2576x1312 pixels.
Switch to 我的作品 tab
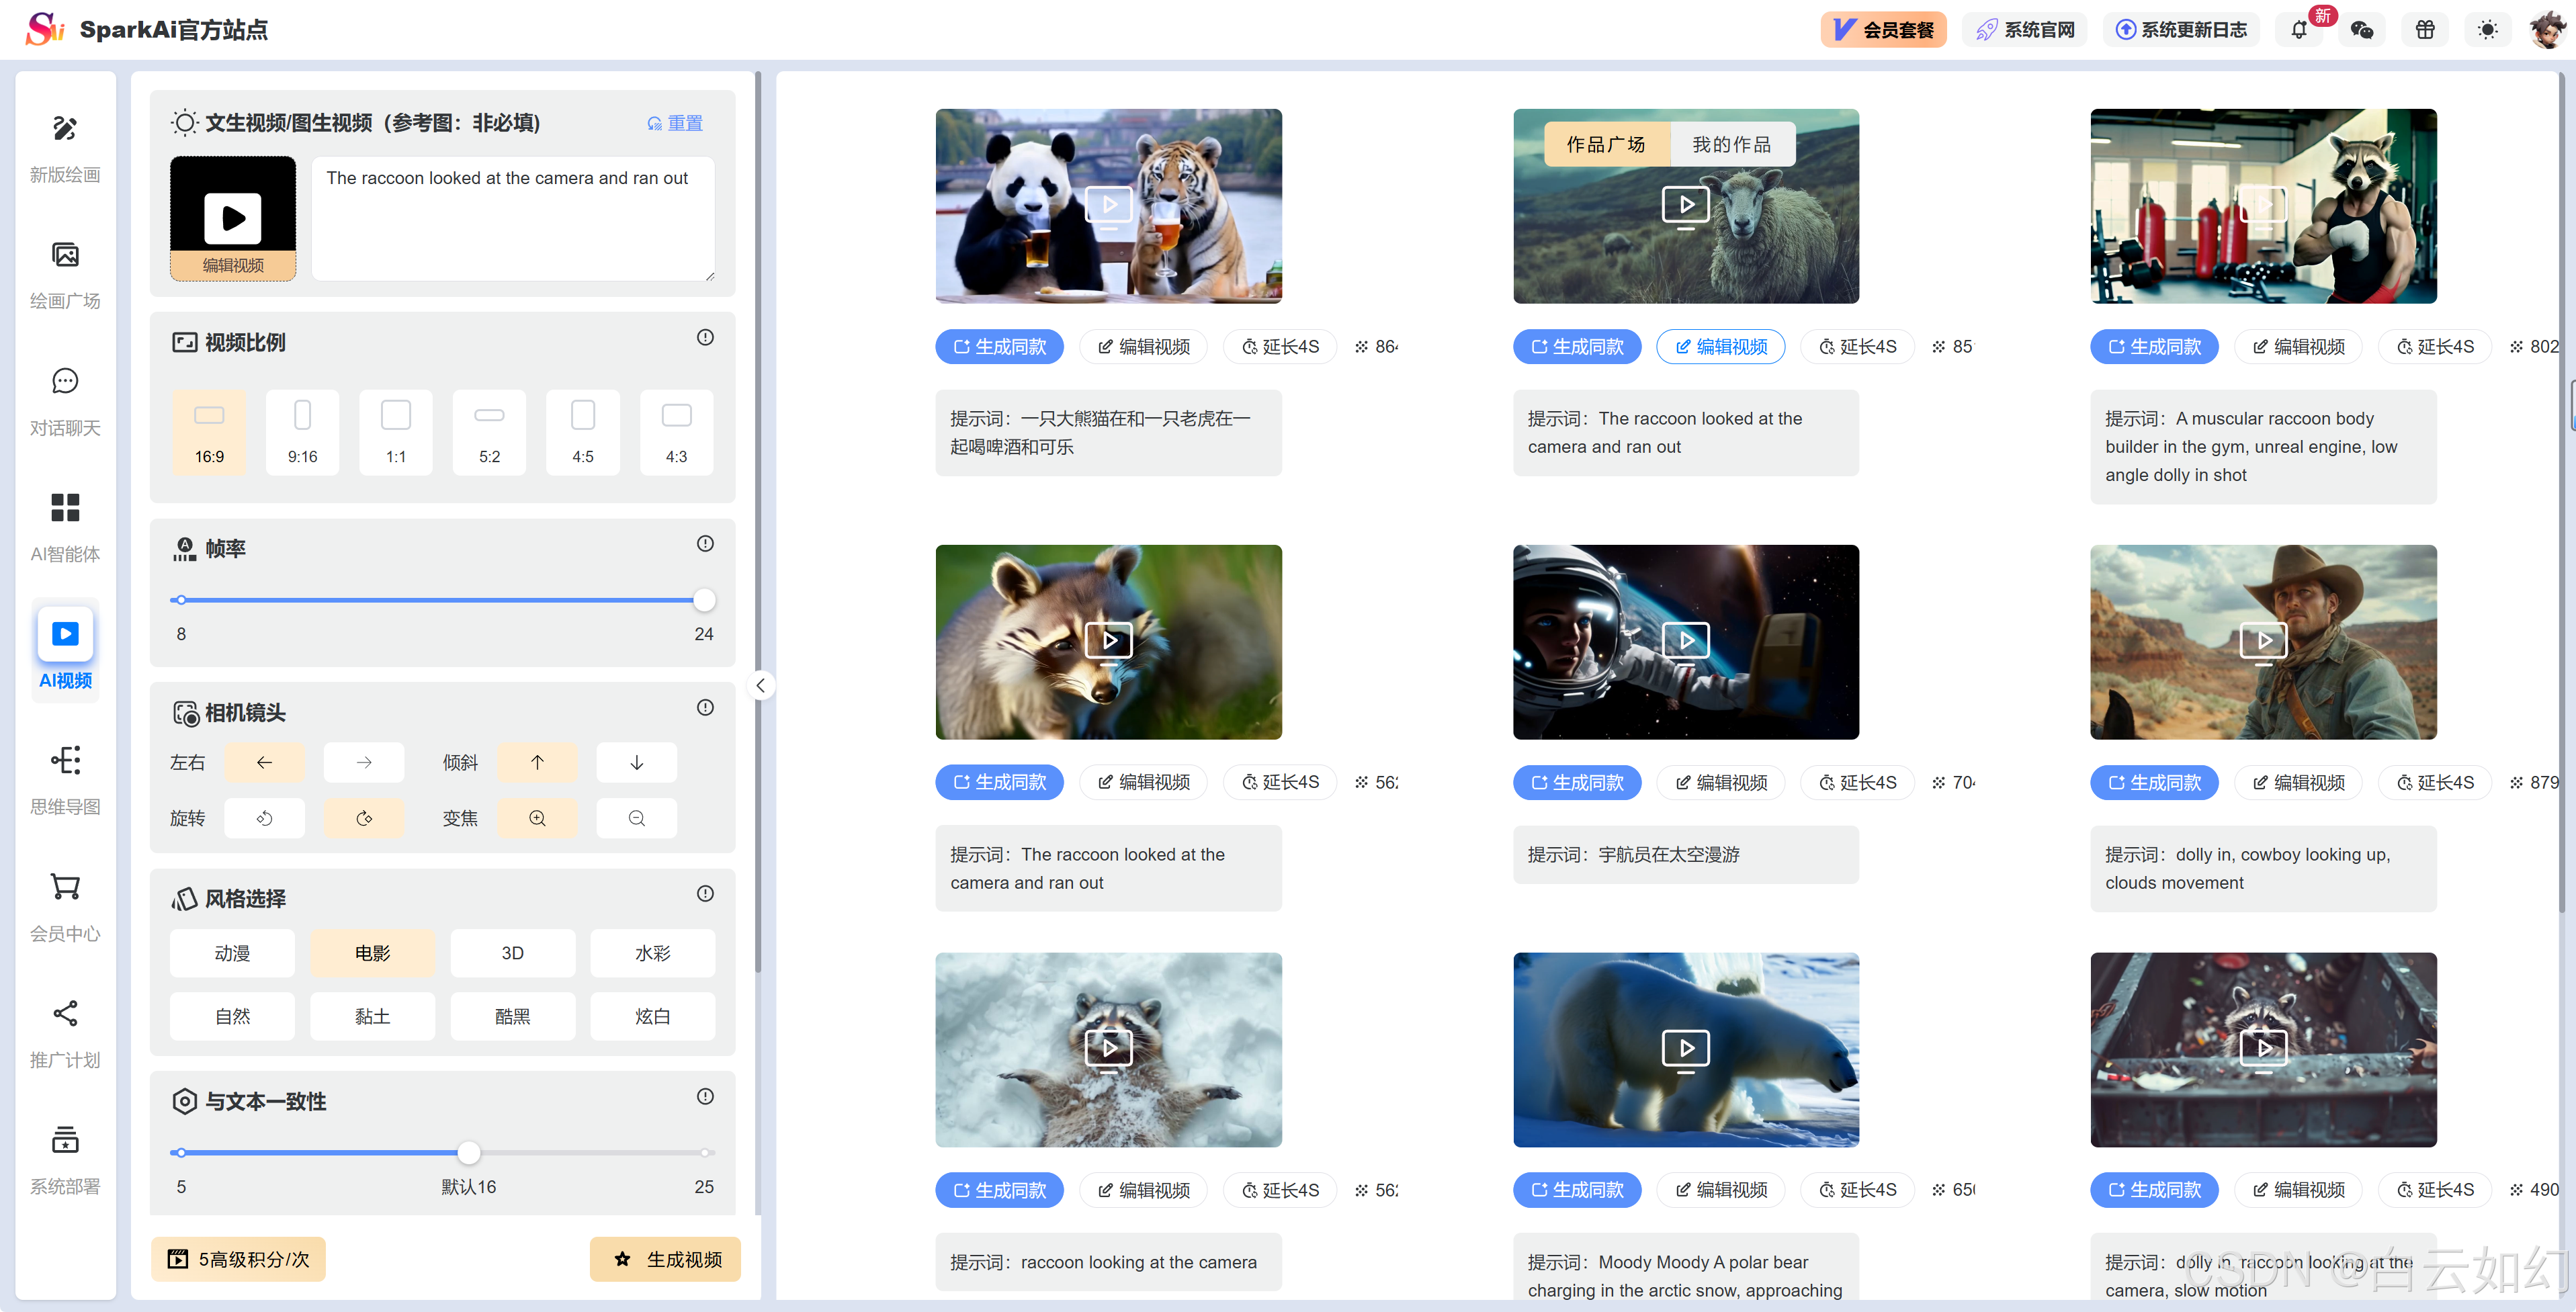pyautogui.click(x=1731, y=145)
